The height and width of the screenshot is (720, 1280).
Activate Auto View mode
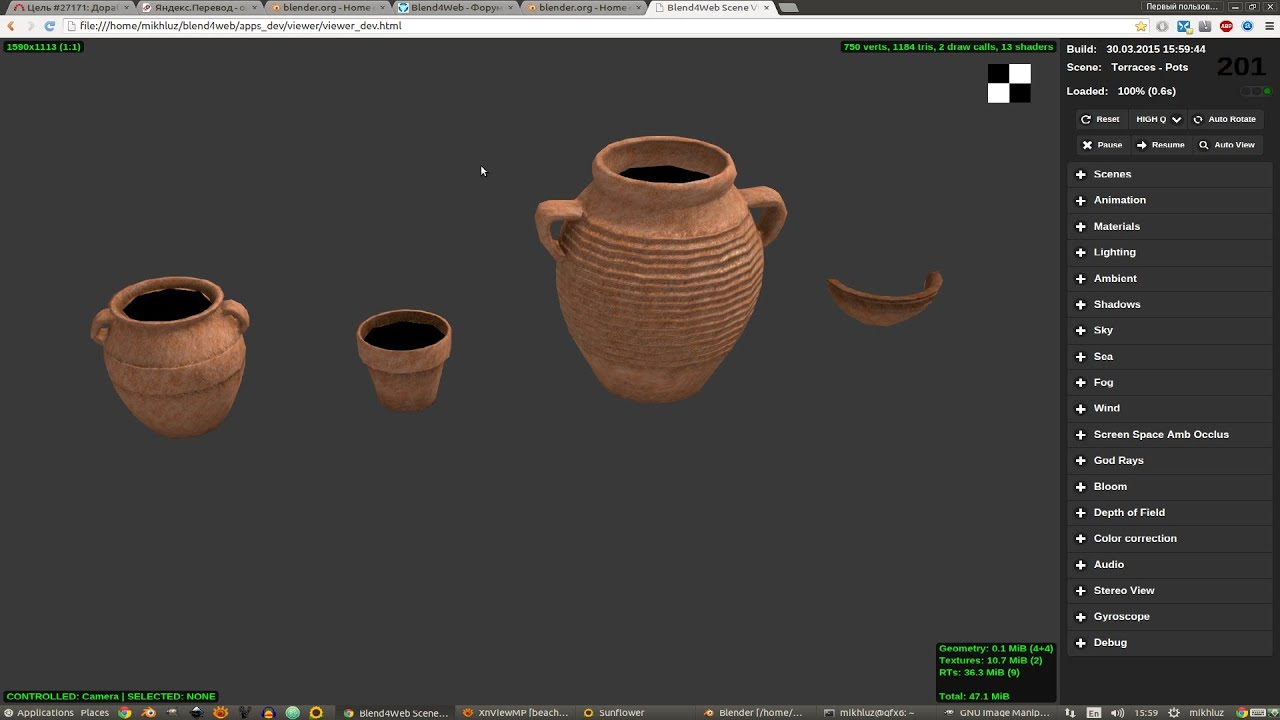[x=1226, y=145]
